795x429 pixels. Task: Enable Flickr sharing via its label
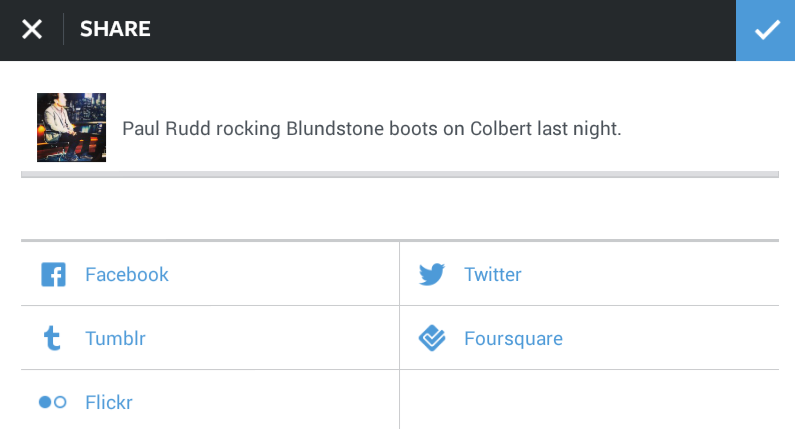(x=109, y=403)
